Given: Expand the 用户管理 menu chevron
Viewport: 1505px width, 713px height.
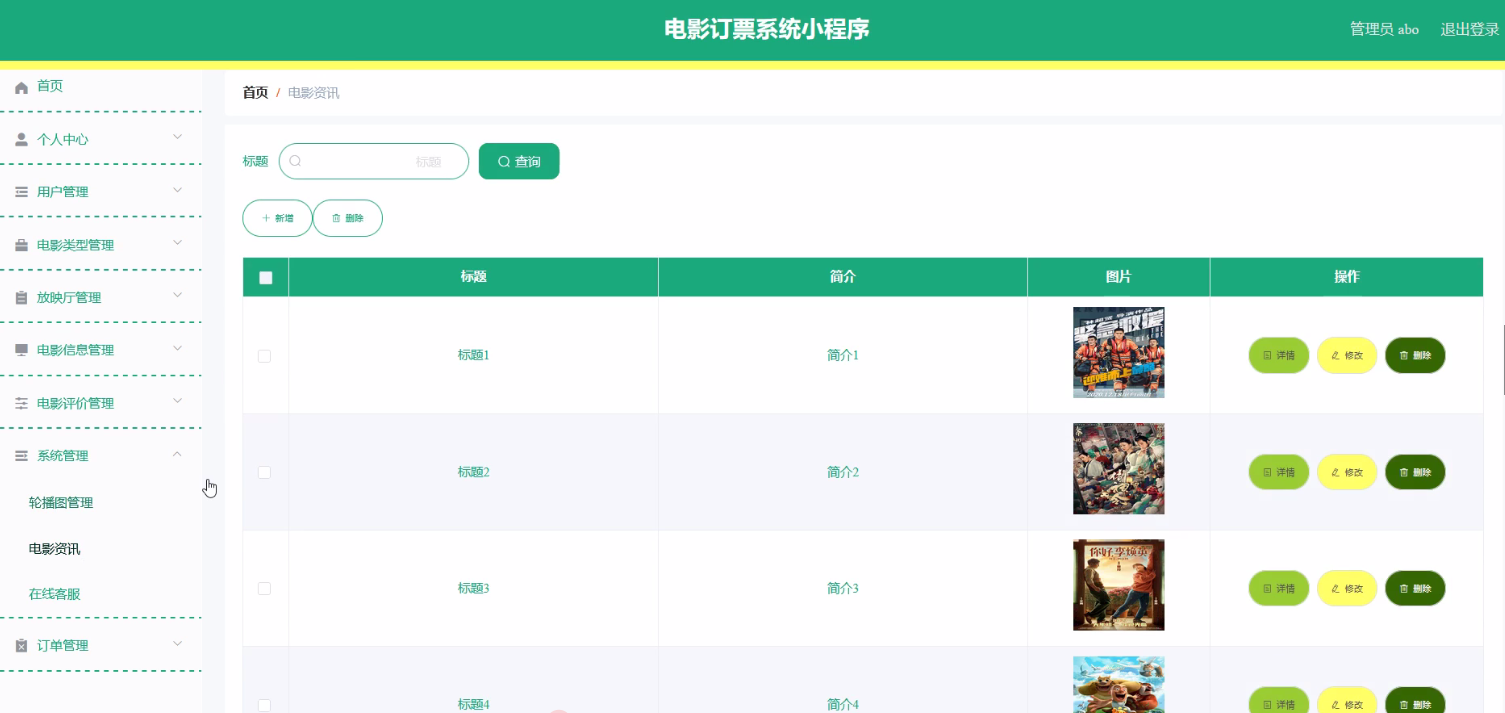Looking at the screenshot, I should click(177, 189).
